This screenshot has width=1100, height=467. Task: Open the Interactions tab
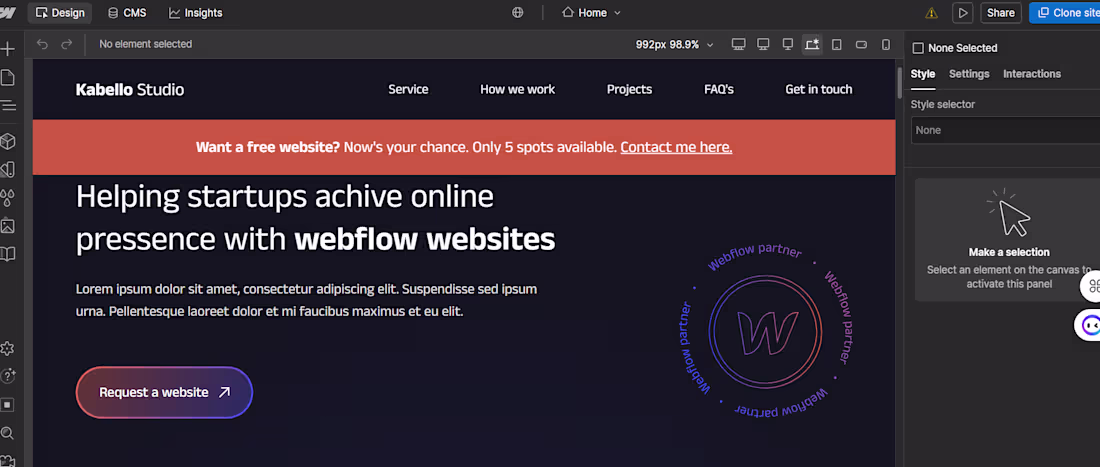coord(1032,74)
